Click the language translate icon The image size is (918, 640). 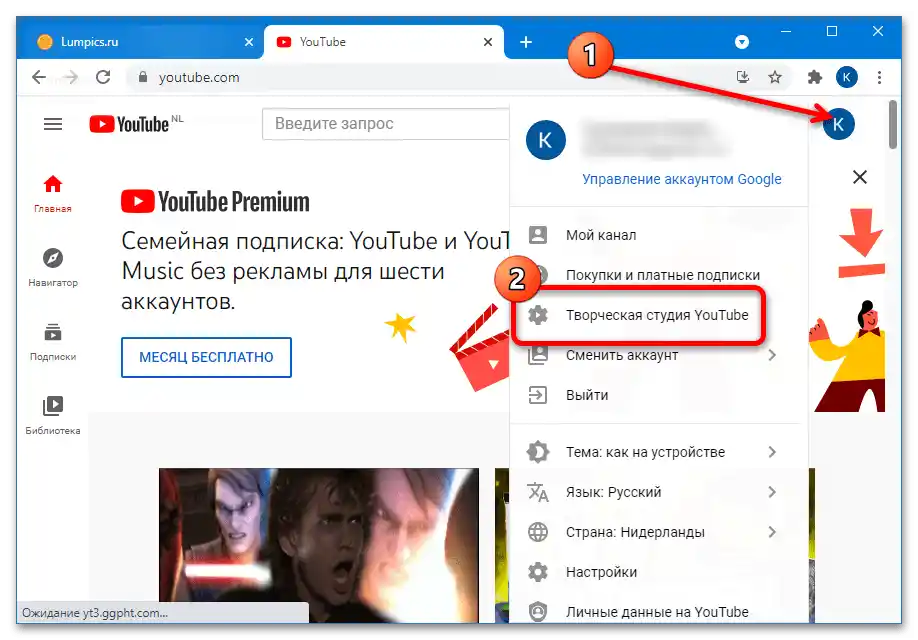click(x=537, y=492)
